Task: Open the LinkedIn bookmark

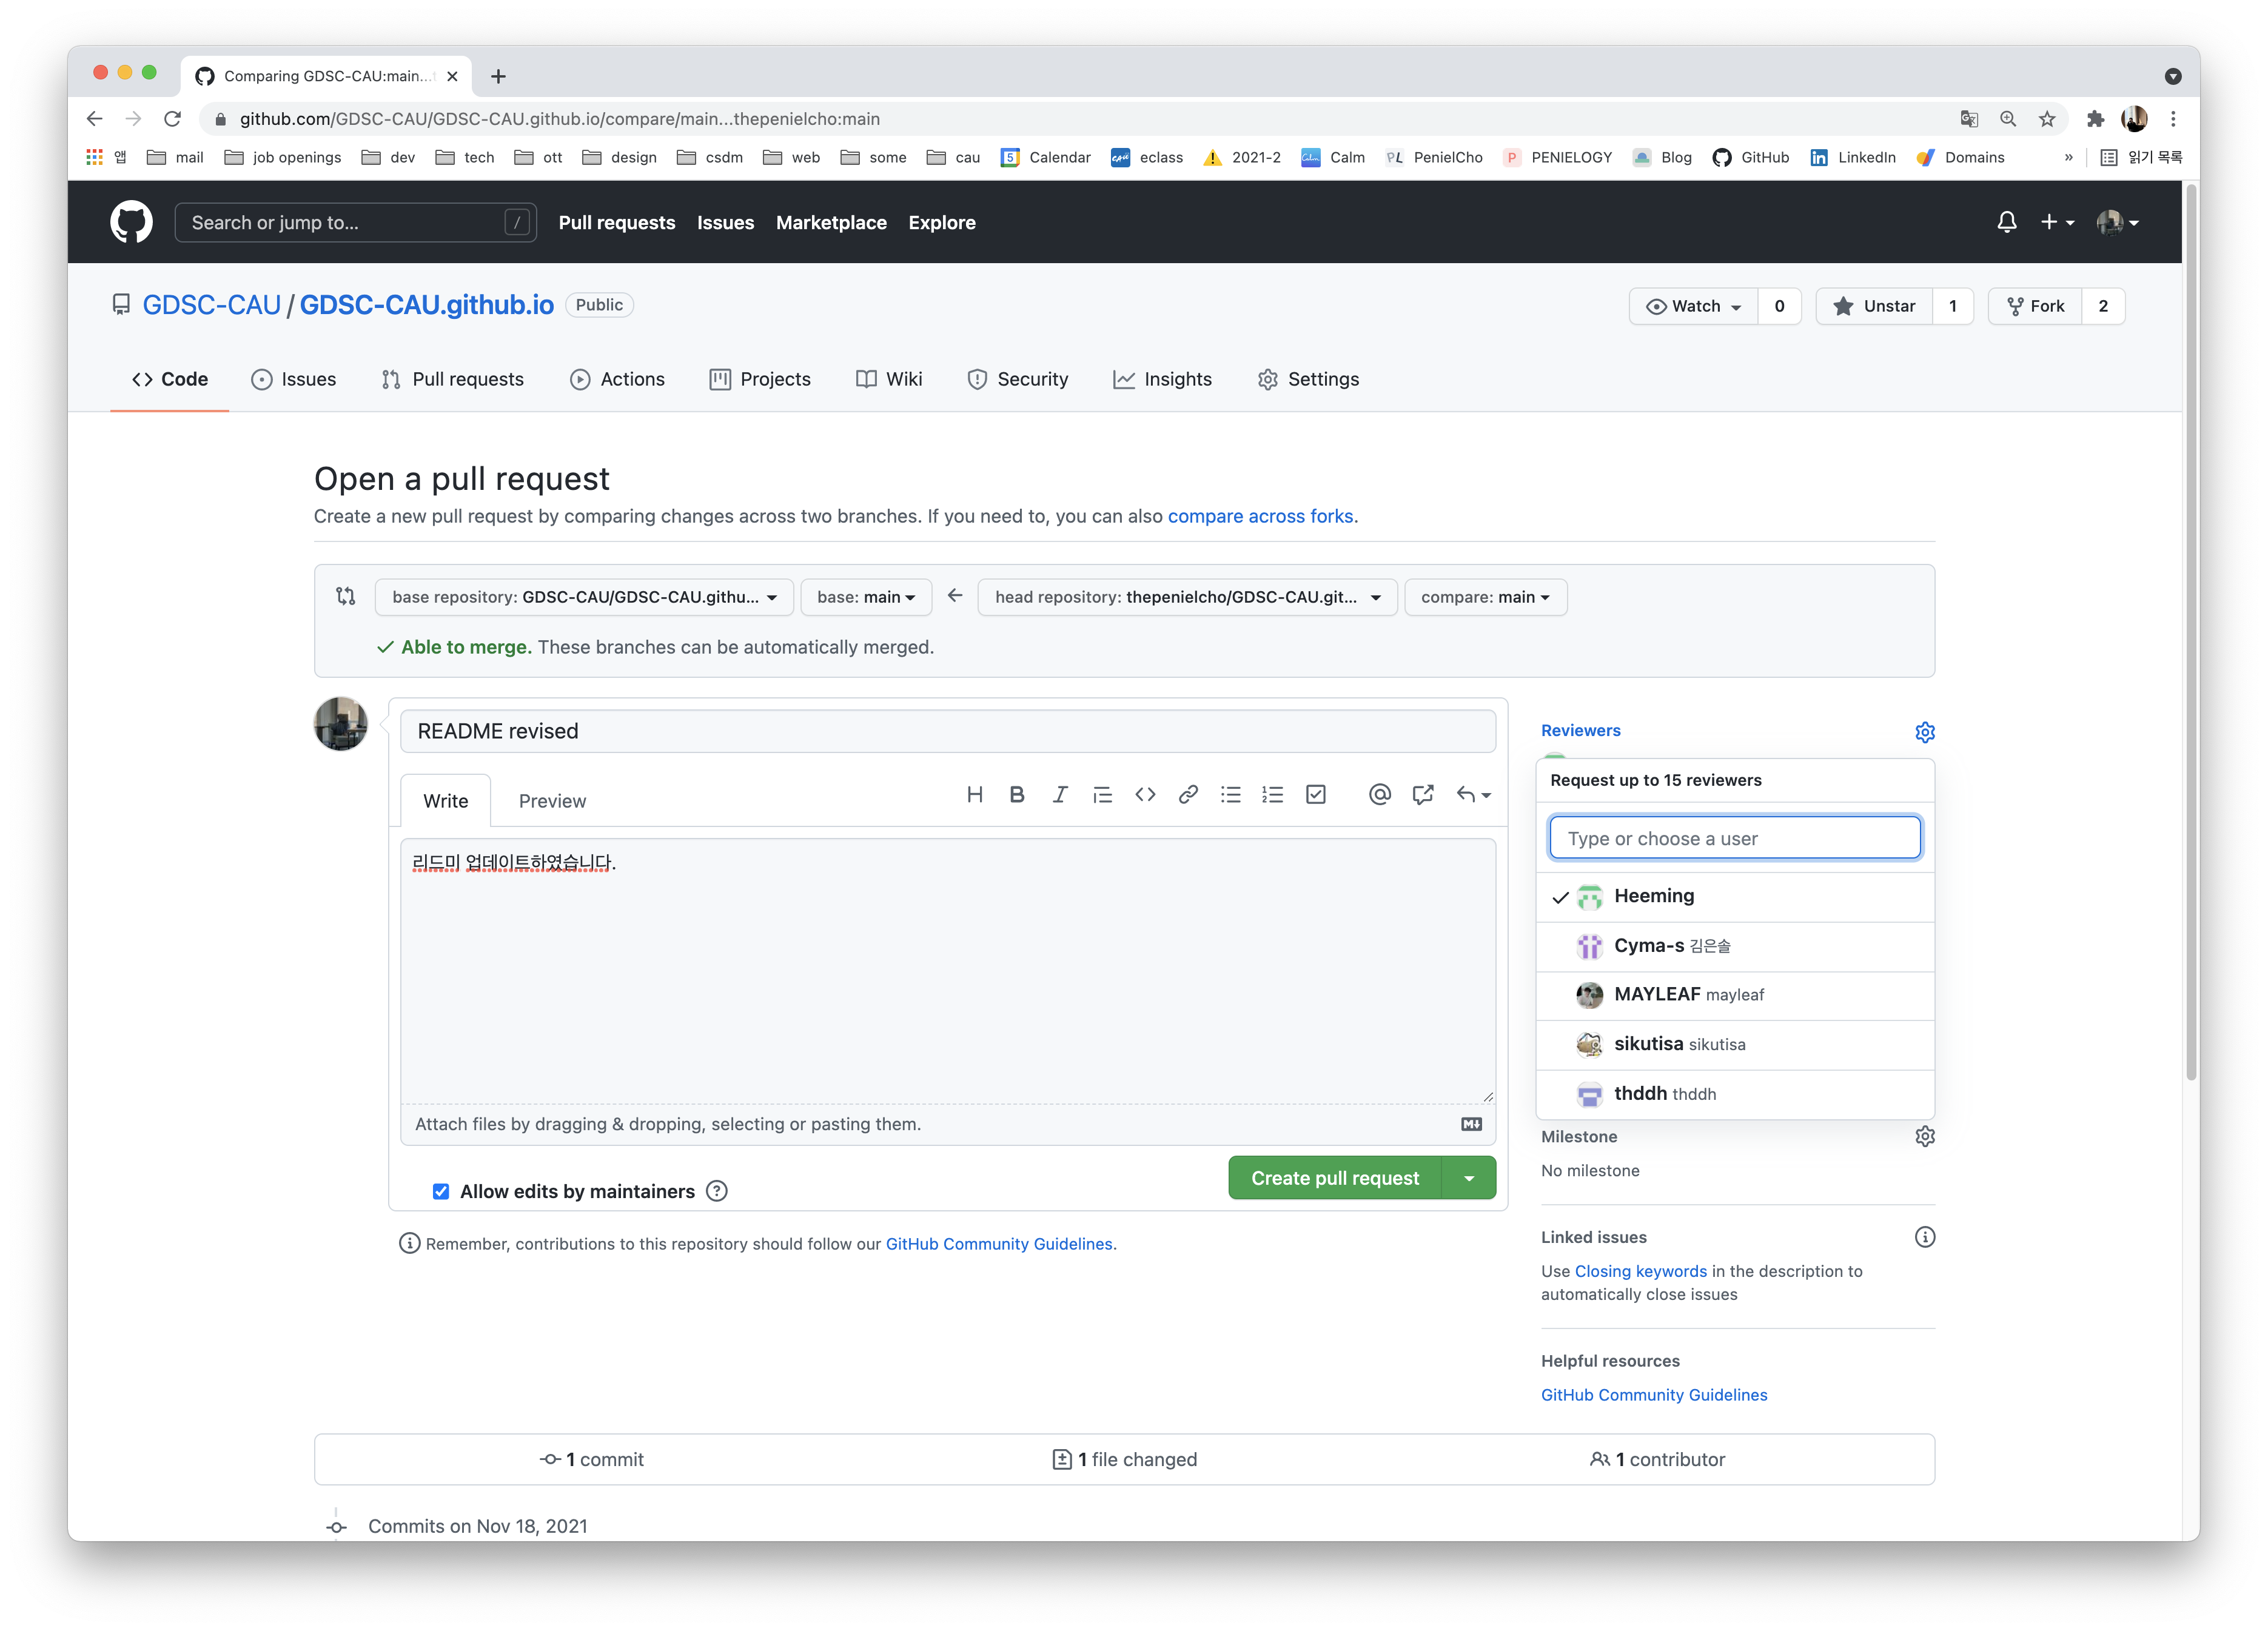Action: 1852,157
